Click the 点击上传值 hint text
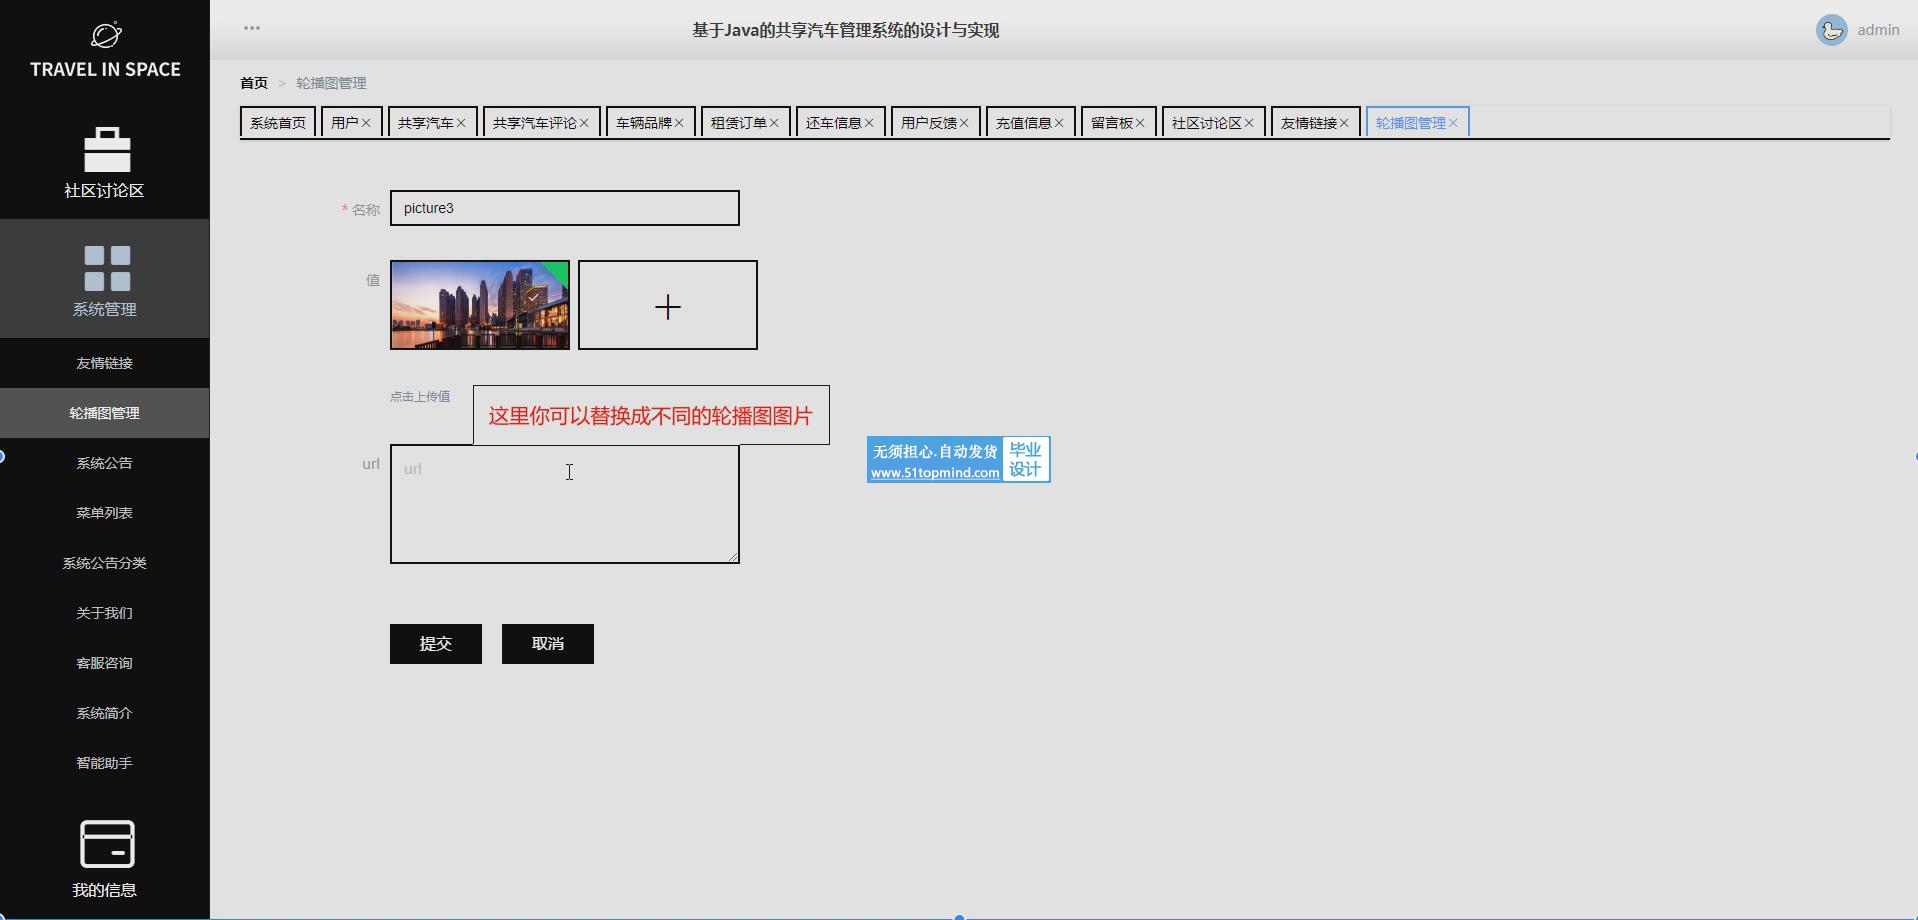Viewport: 1918px width, 920px height. pos(420,396)
